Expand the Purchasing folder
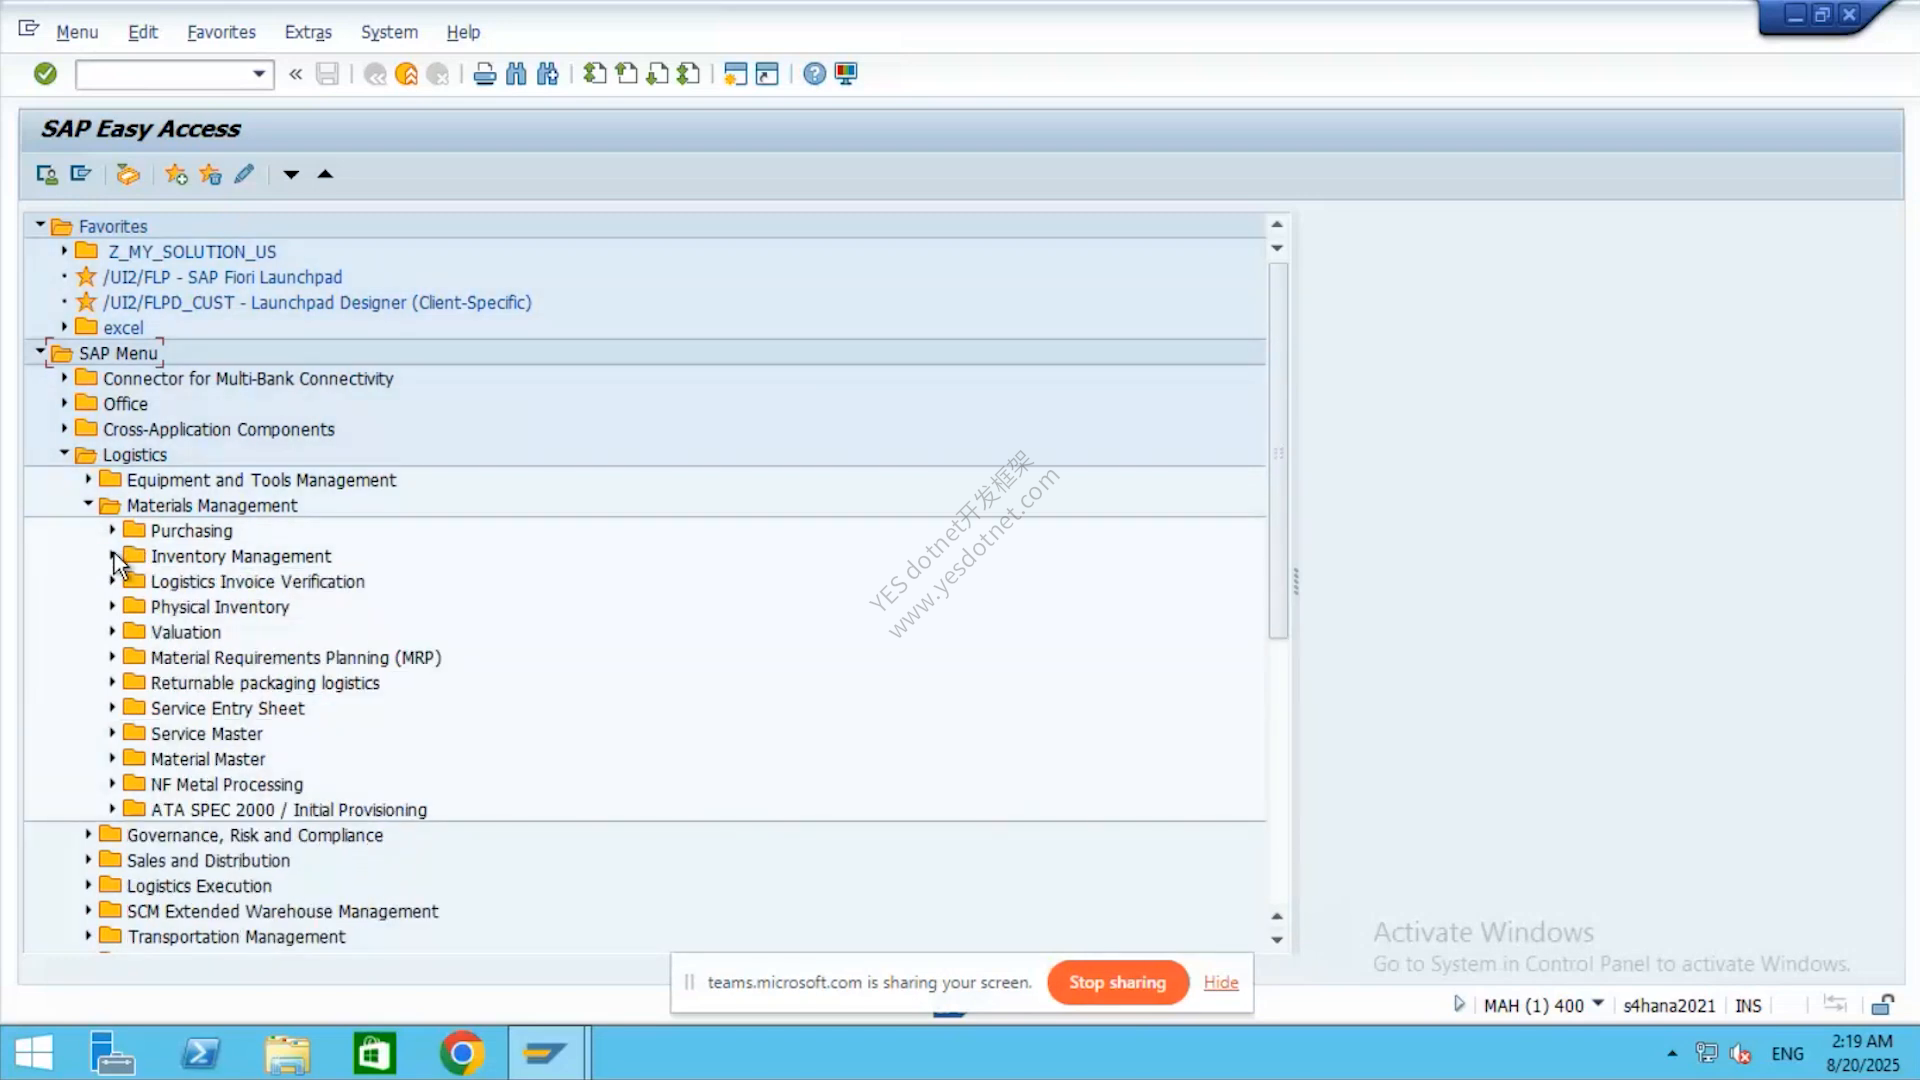 point(112,530)
